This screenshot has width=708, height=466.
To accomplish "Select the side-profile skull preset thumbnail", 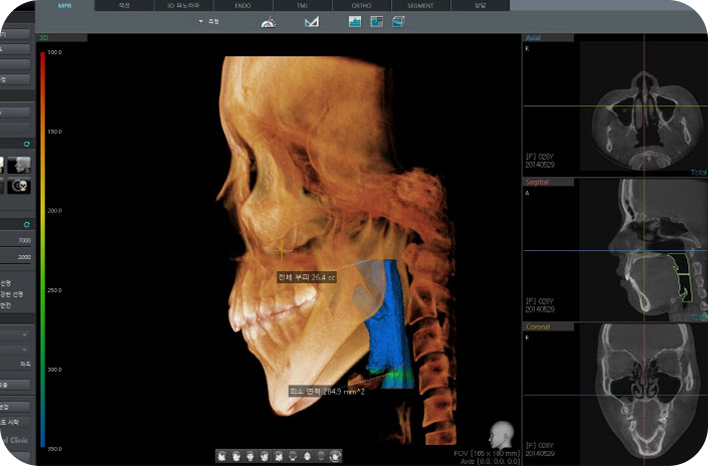I will 19,165.
